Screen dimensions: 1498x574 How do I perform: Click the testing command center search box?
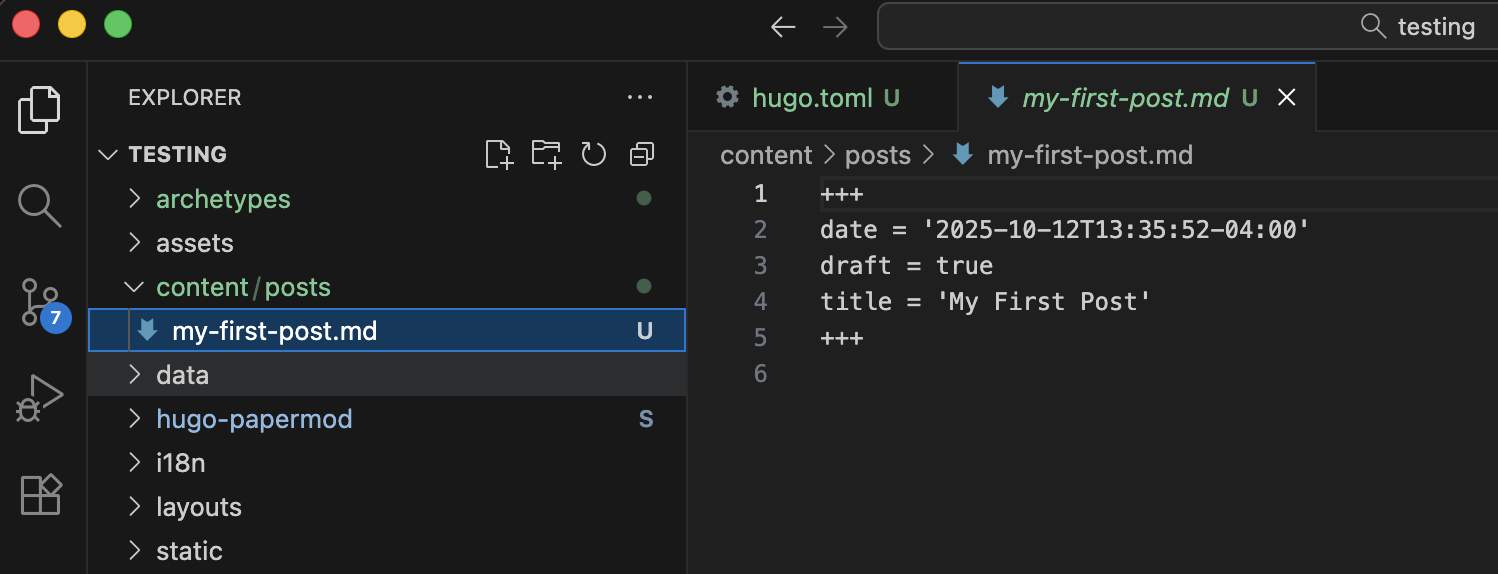[x=1186, y=27]
